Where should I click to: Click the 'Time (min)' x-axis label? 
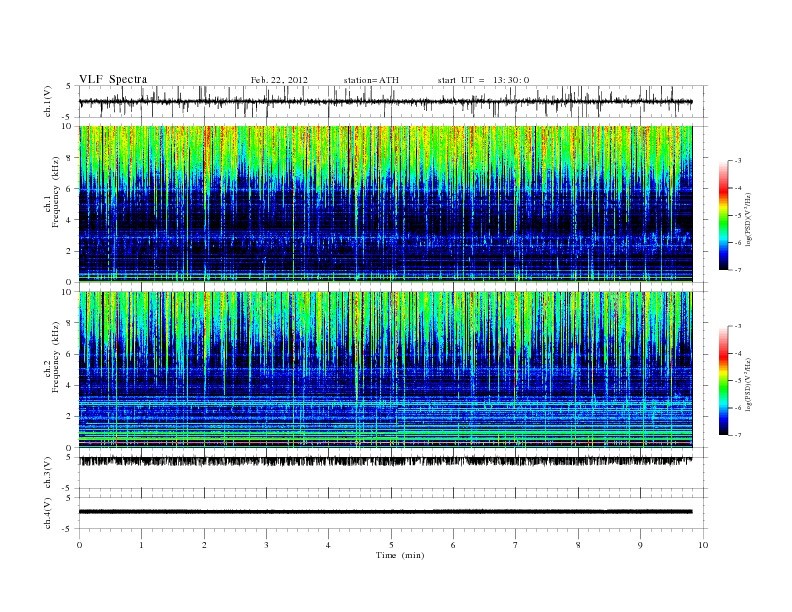pyautogui.click(x=400, y=555)
